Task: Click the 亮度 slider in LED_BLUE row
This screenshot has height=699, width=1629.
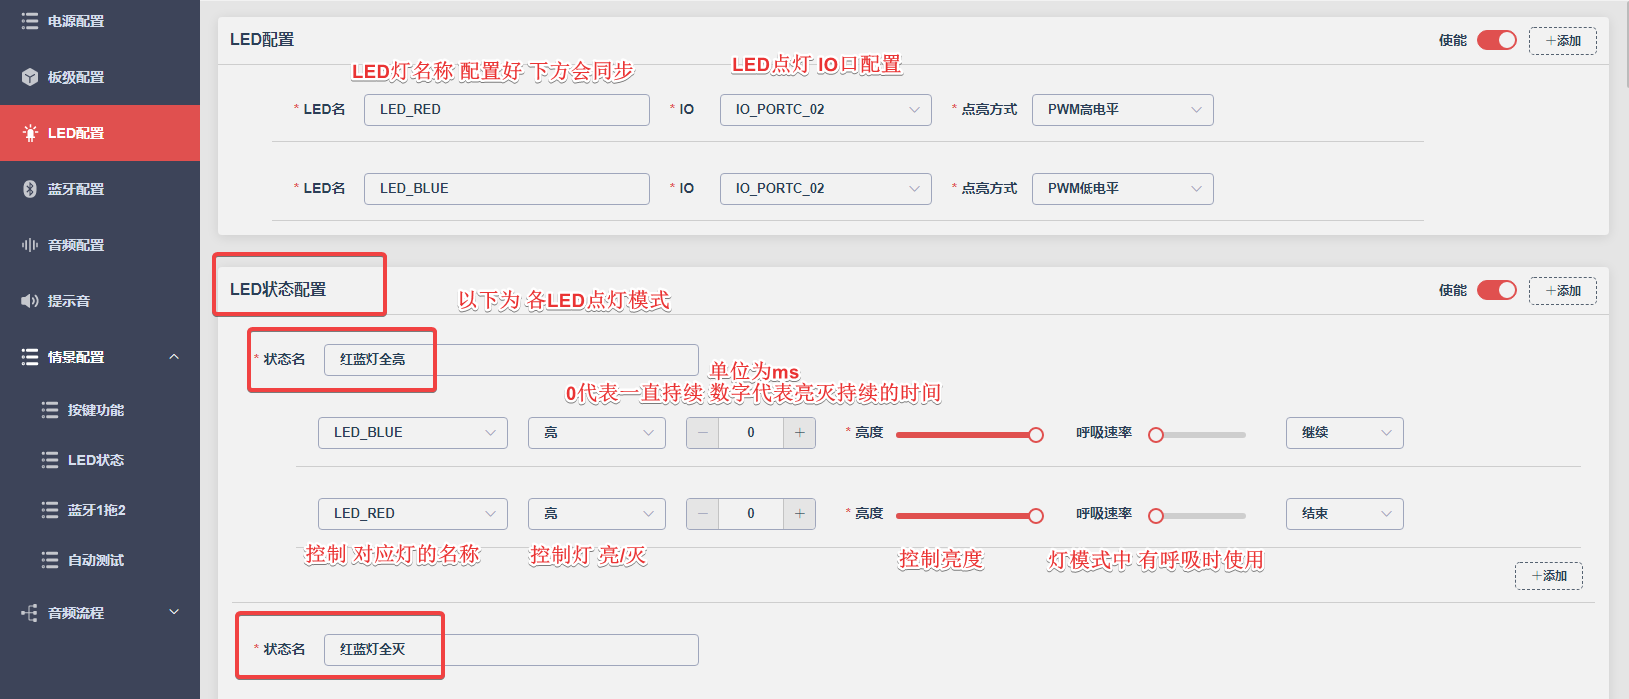Action: [969, 435]
